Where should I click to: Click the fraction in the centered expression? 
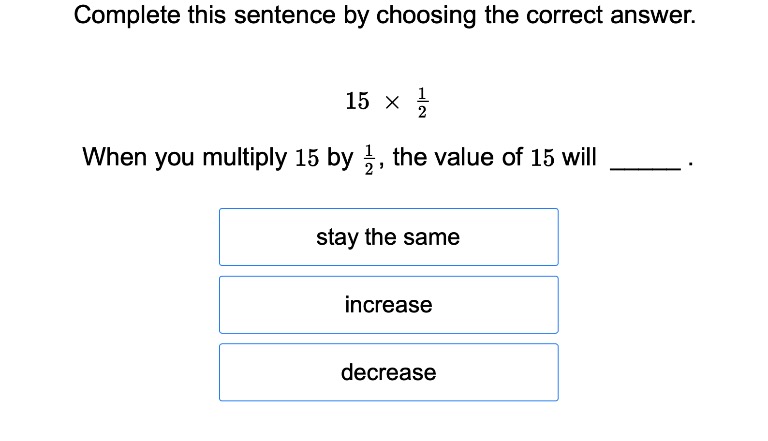tap(422, 102)
